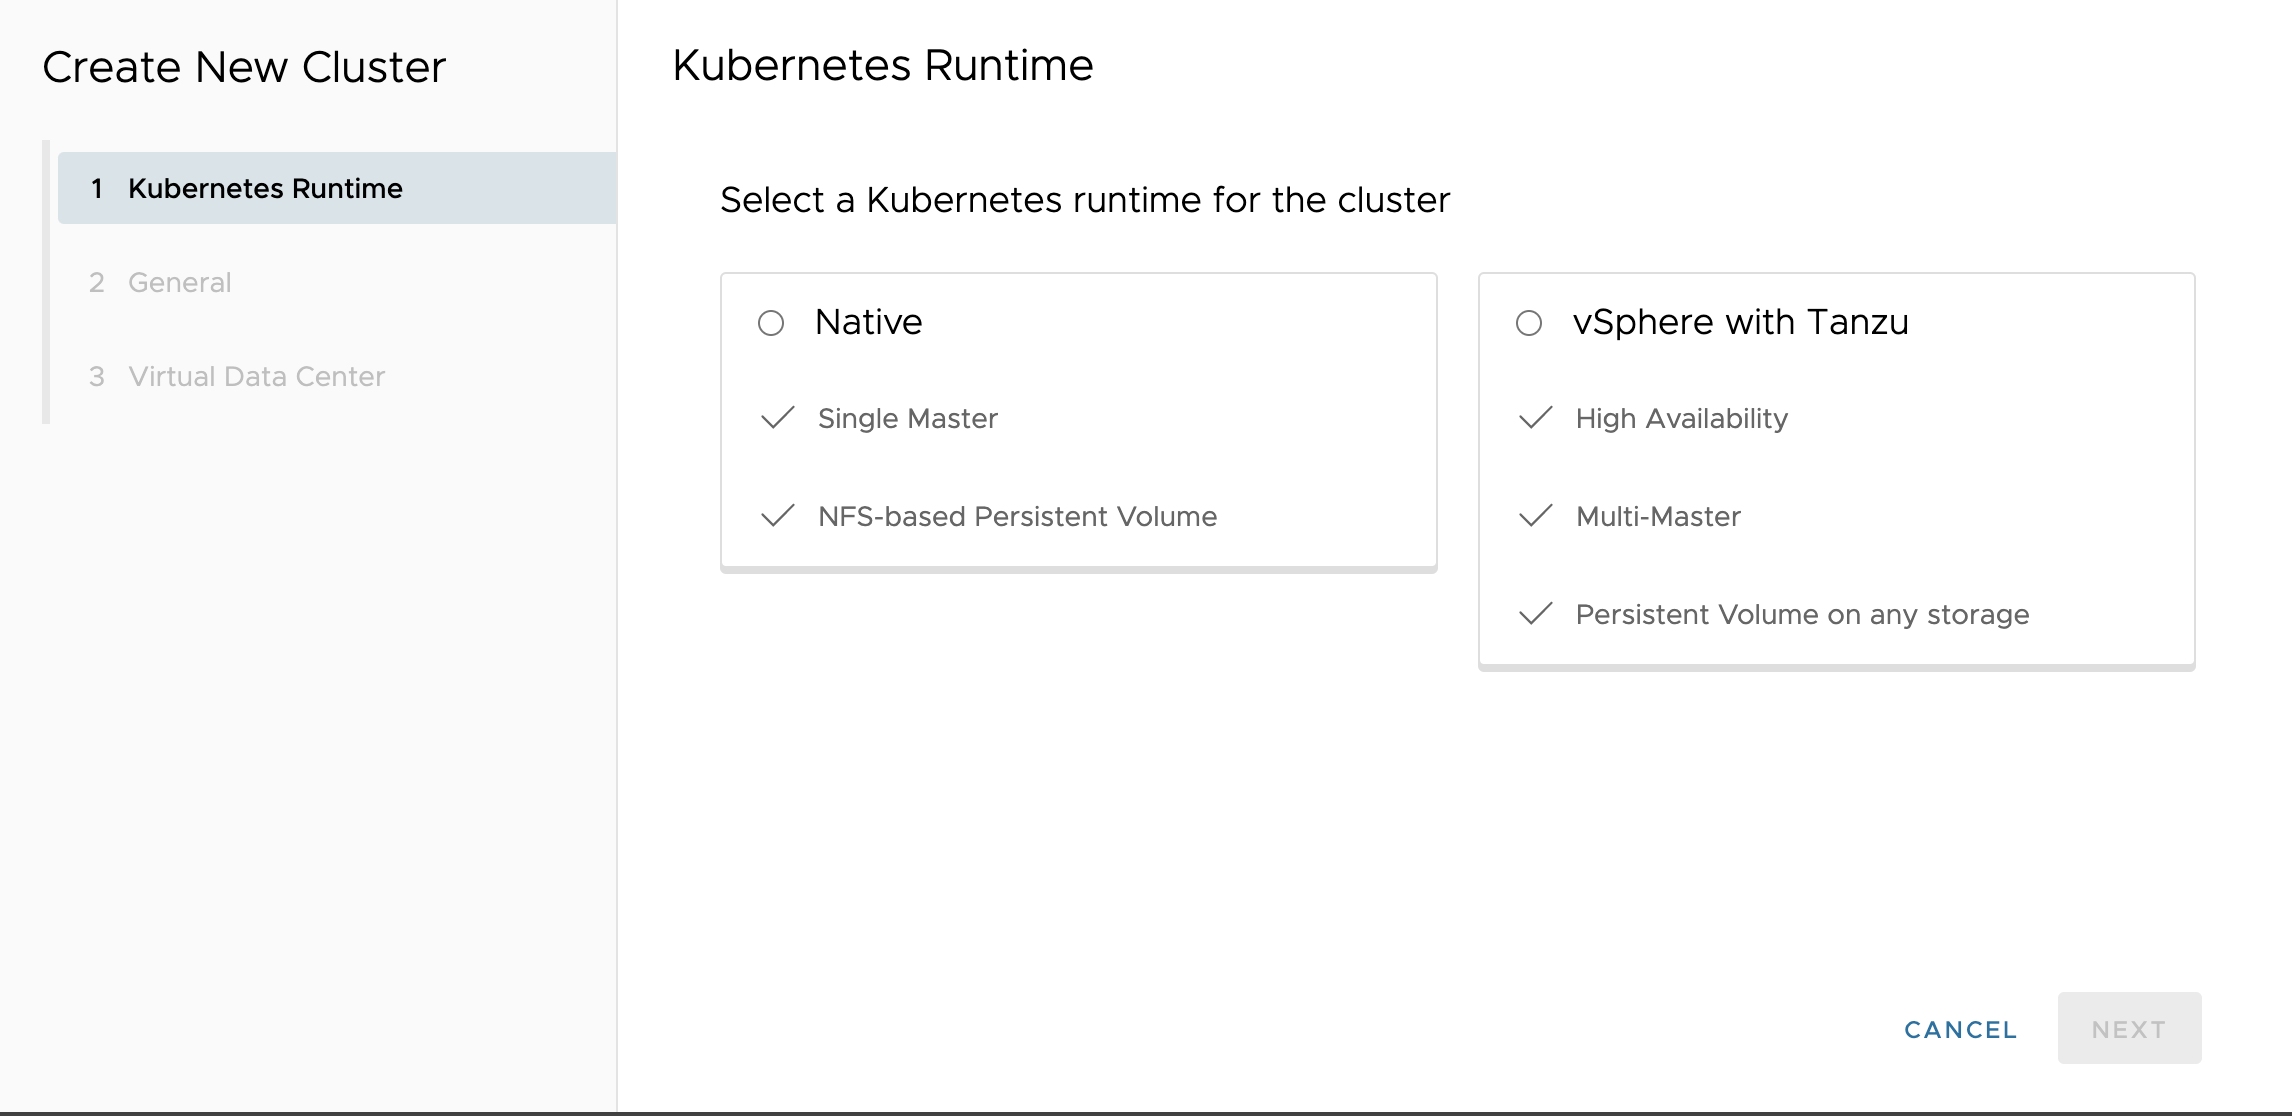Image resolution: width=2292 pixels, height=1116 pixels.
Task: Click the Single Master feature text
Action: [907, 418]
